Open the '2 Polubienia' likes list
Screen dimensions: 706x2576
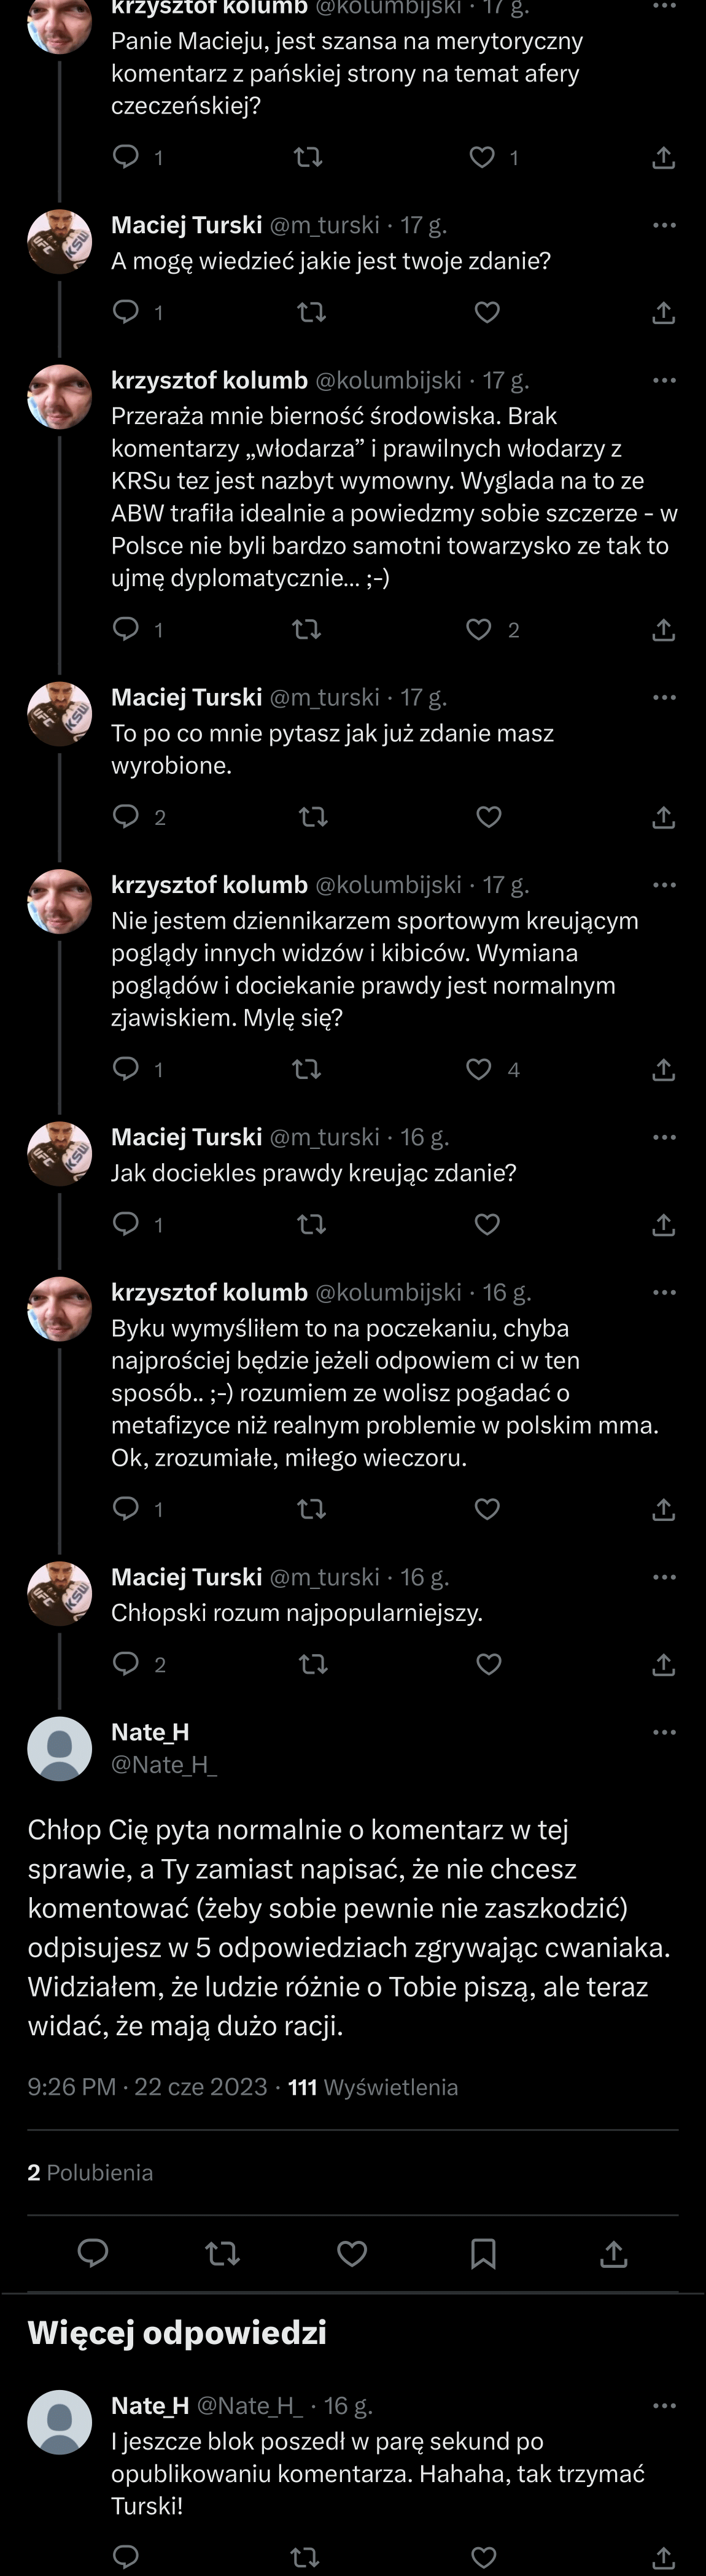[x=90, y=2172]
